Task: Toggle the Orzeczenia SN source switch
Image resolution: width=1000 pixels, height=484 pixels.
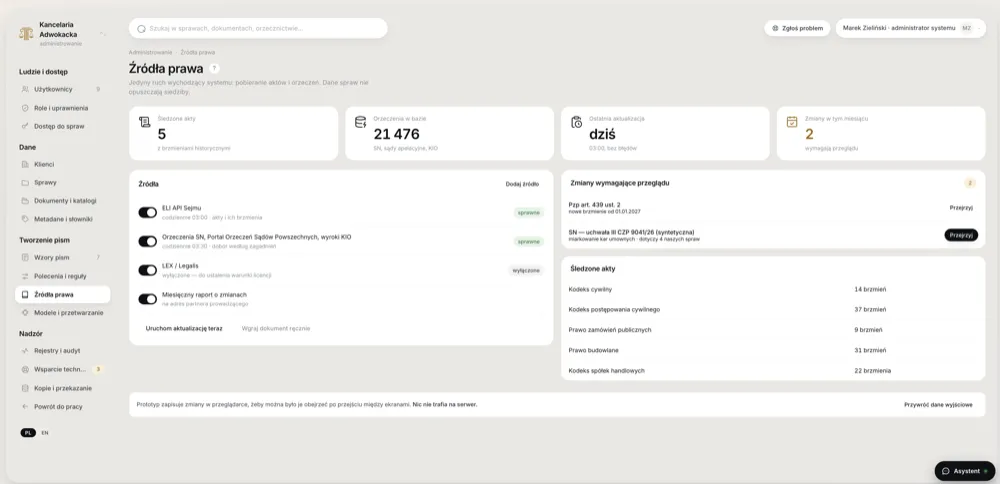Action: tap(147, 241)
